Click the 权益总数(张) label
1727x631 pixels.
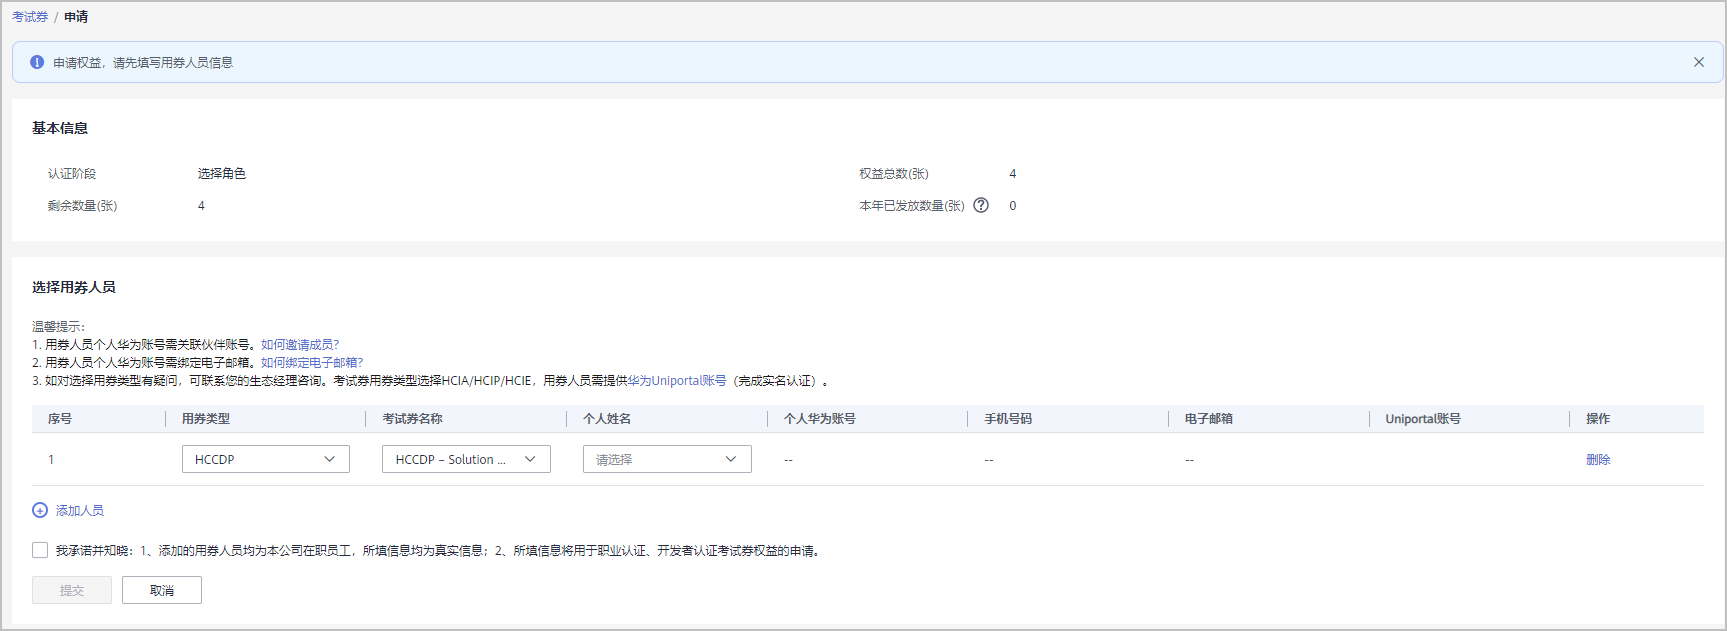click(x=894, y=173)
